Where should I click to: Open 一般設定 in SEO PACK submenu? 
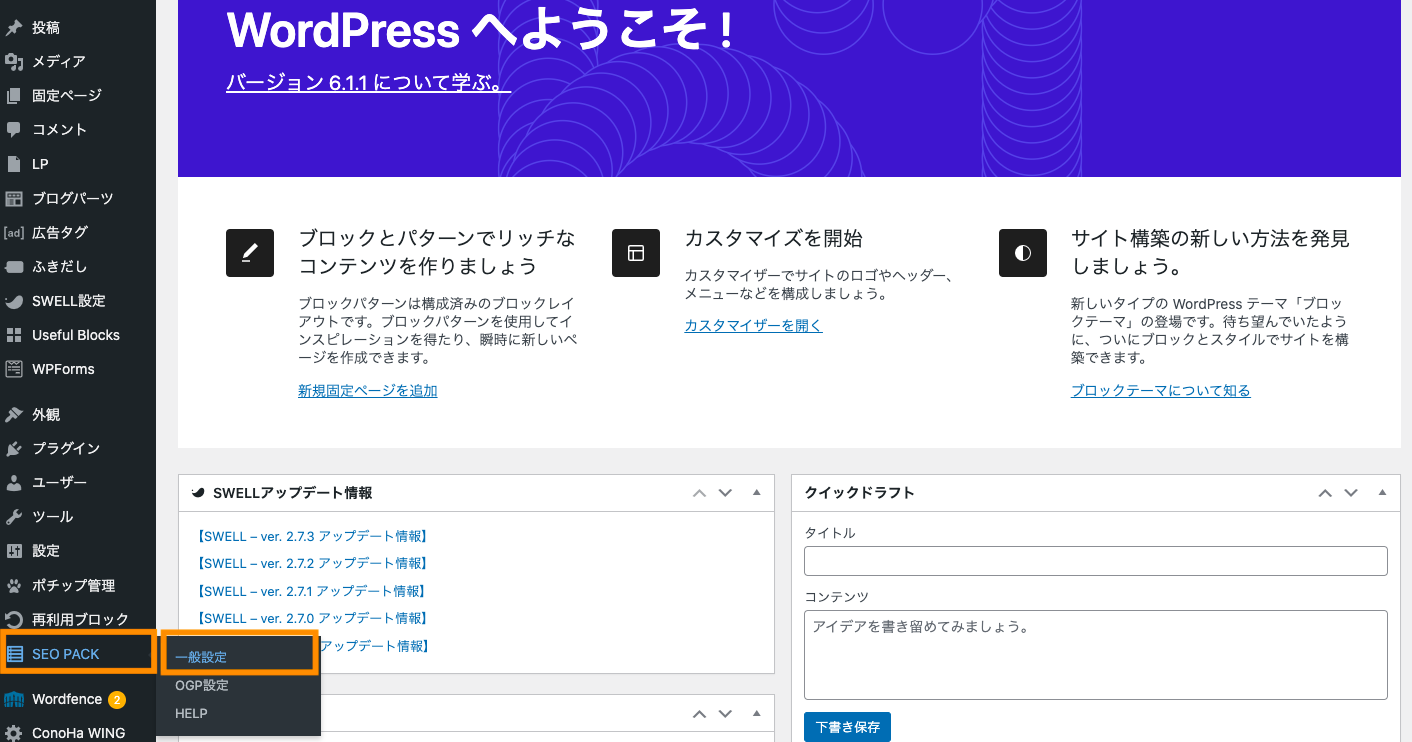point(201,657)
